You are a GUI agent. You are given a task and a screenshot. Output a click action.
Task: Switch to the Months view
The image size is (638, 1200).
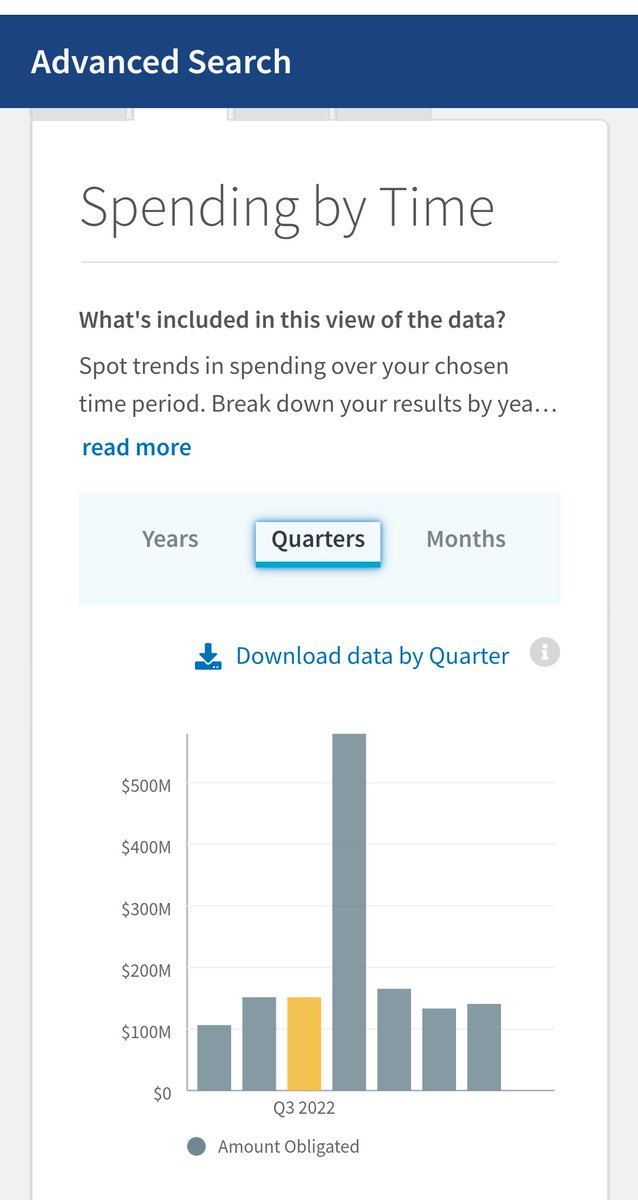click(466, 539)
